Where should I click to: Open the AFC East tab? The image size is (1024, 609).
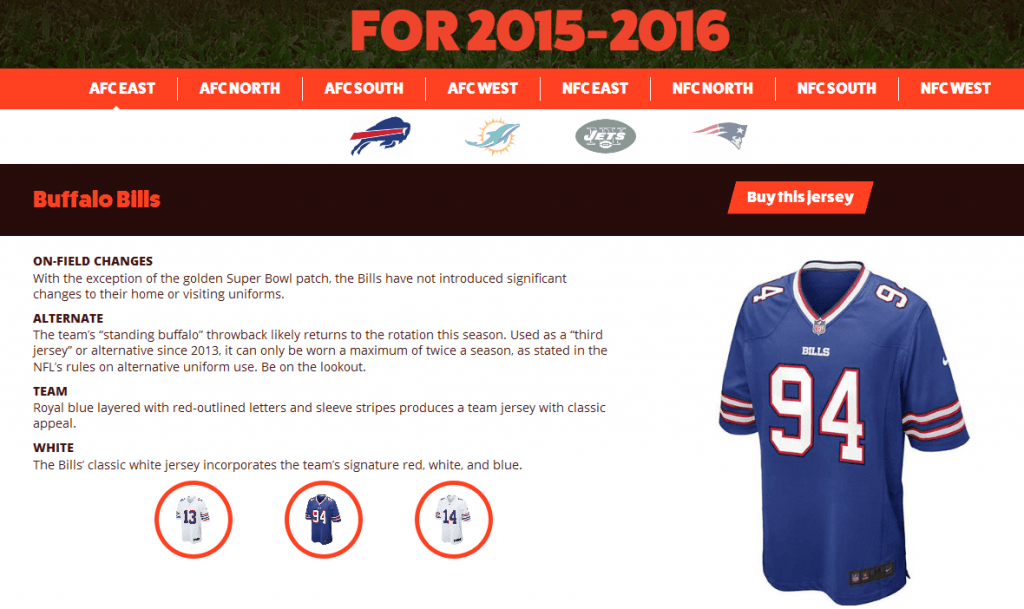pos(122,88)
